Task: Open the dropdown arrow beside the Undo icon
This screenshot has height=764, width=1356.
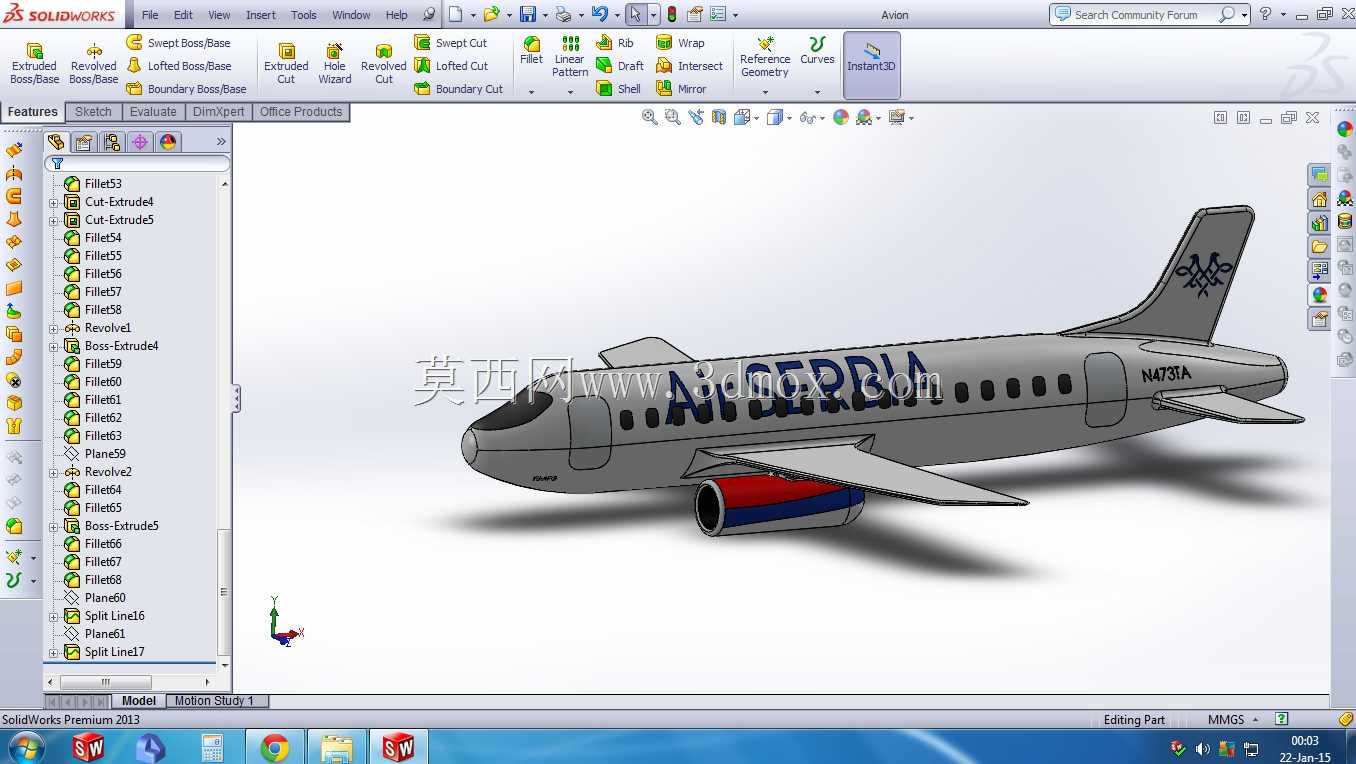Action: coord(617,15)
